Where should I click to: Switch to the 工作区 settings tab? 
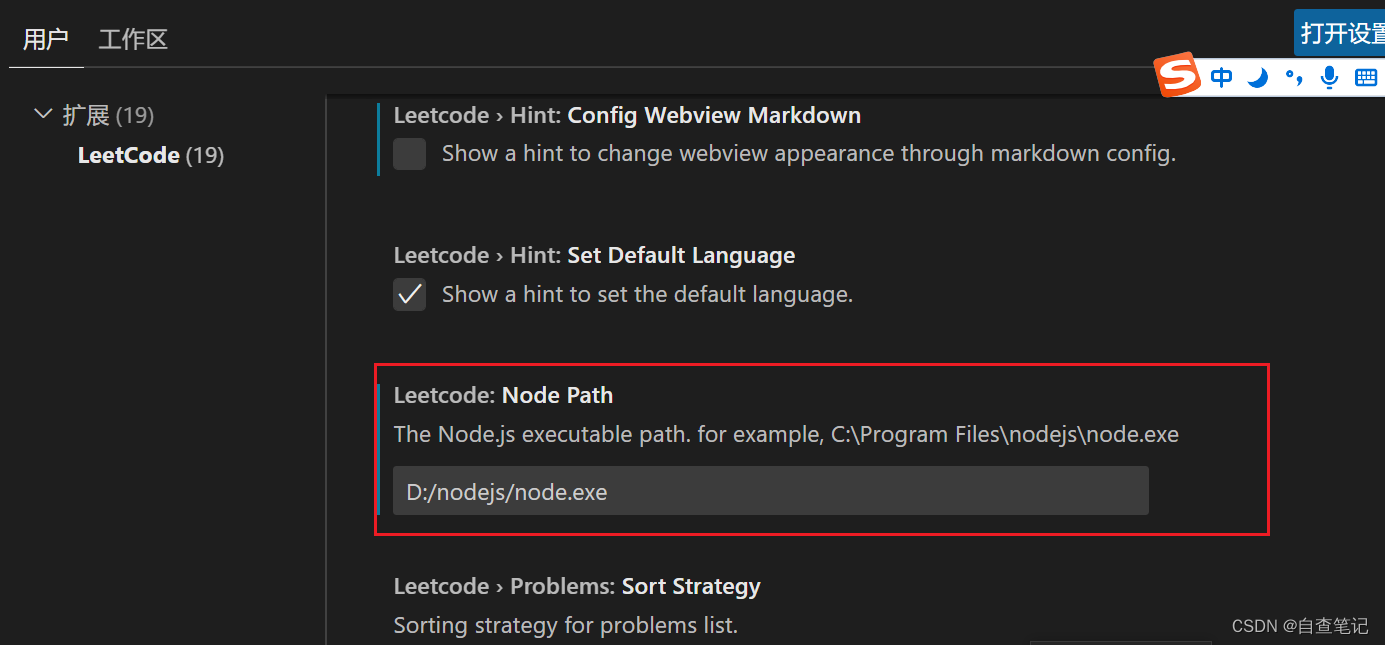(x=133, y=40)
